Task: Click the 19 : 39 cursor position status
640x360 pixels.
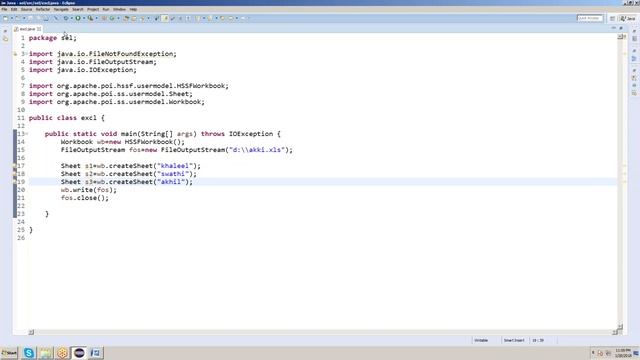Action: [538, 340]
